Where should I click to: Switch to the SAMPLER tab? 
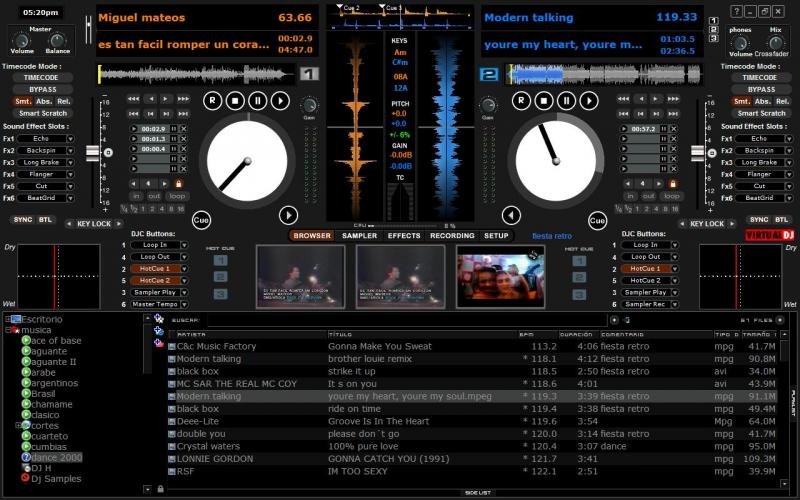360,236
